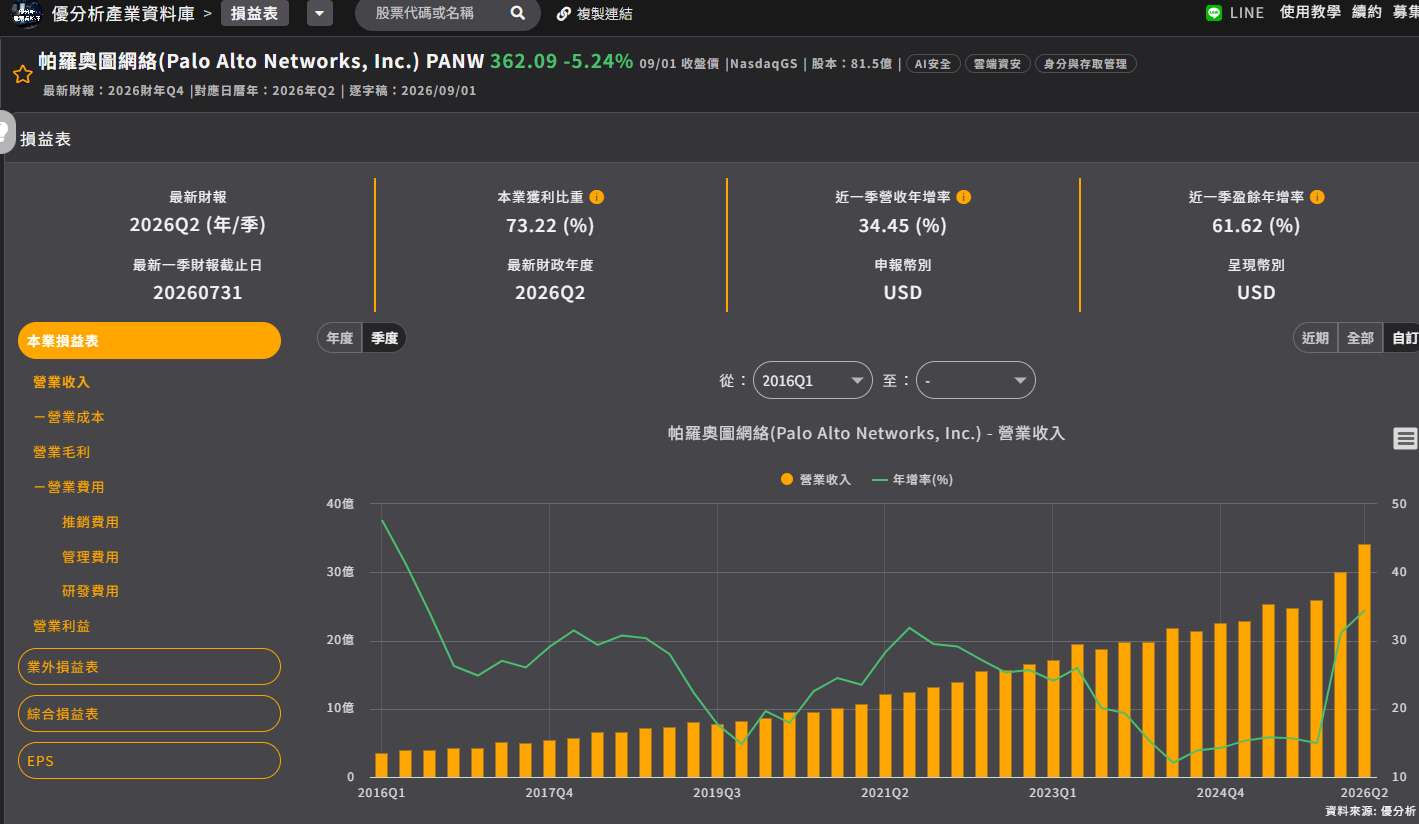1419x824 pixels.
Task: Open the 從 2016Q1 start dropdown
Action: pos(813,380)
